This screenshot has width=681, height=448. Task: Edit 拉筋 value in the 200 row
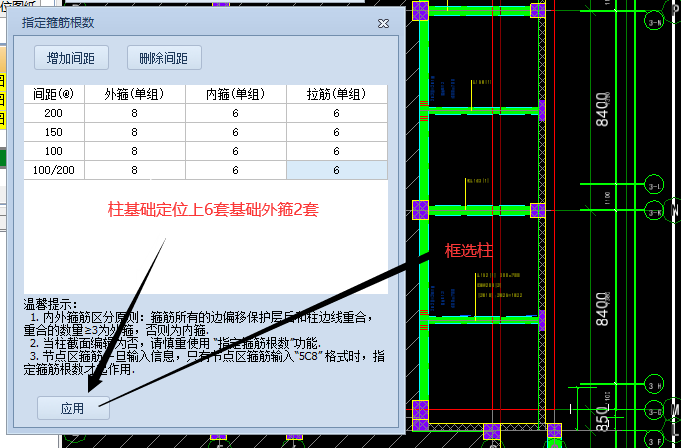337,113
